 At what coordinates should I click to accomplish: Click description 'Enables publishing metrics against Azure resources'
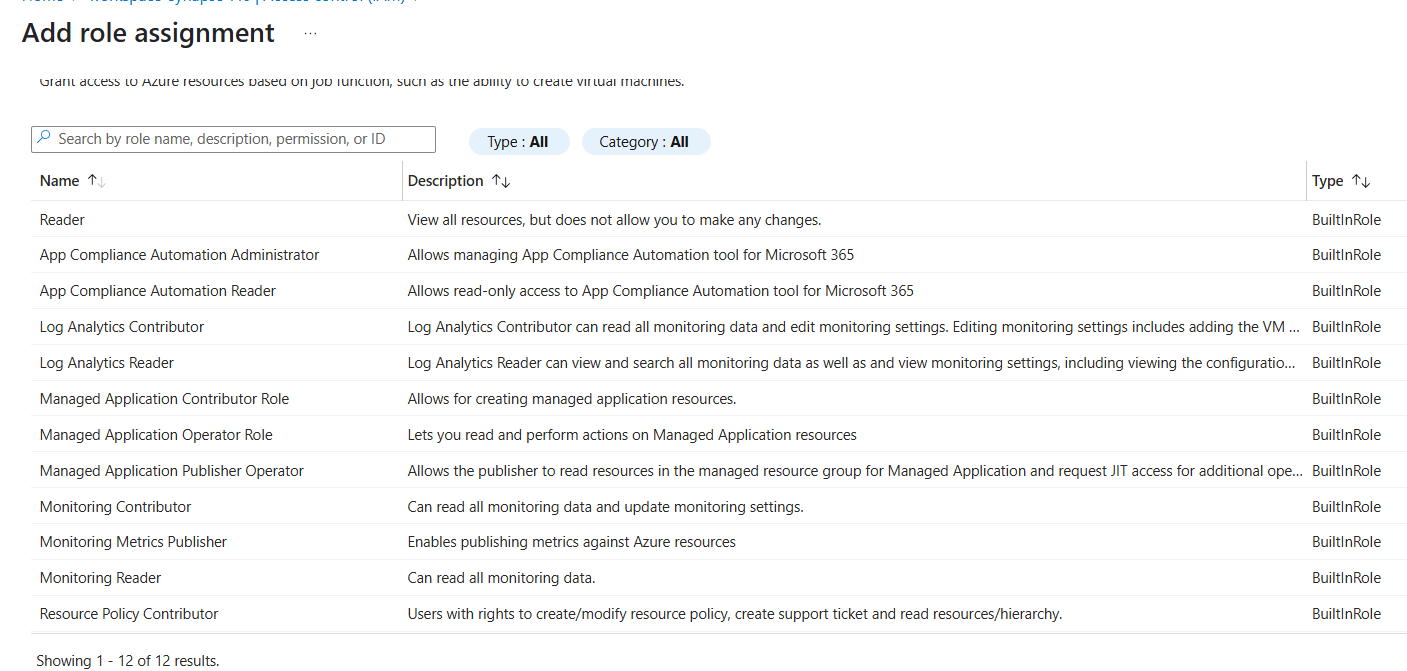point(572,542)
